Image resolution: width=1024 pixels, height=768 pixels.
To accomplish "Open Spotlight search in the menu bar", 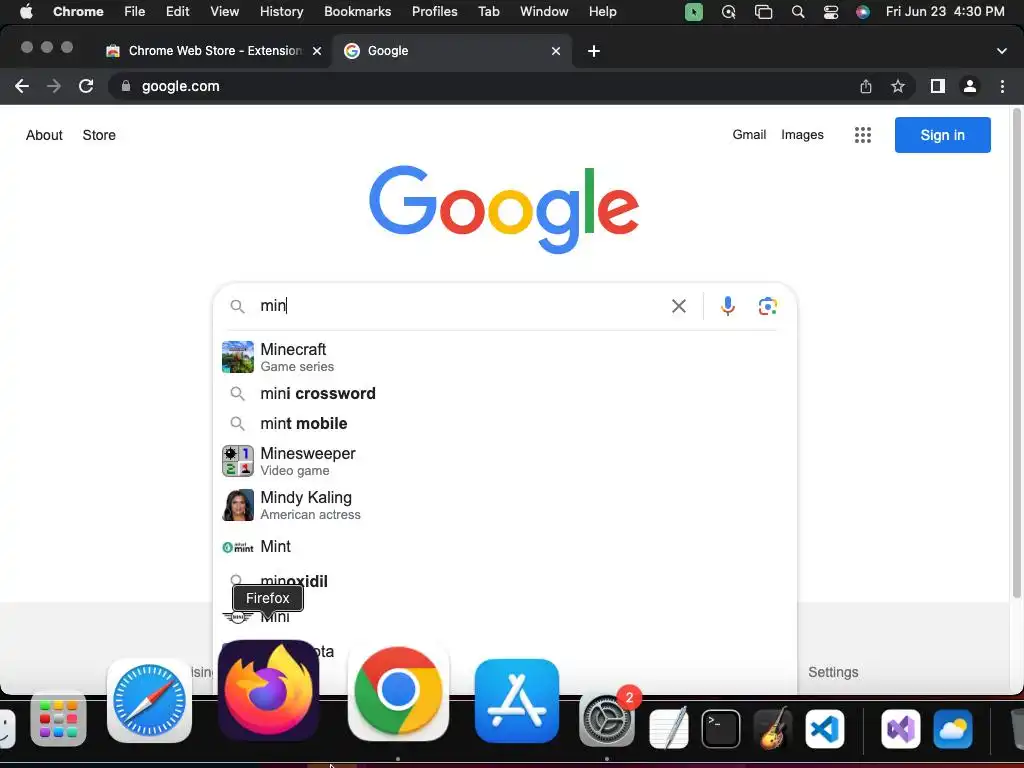I will click(798, 12).
